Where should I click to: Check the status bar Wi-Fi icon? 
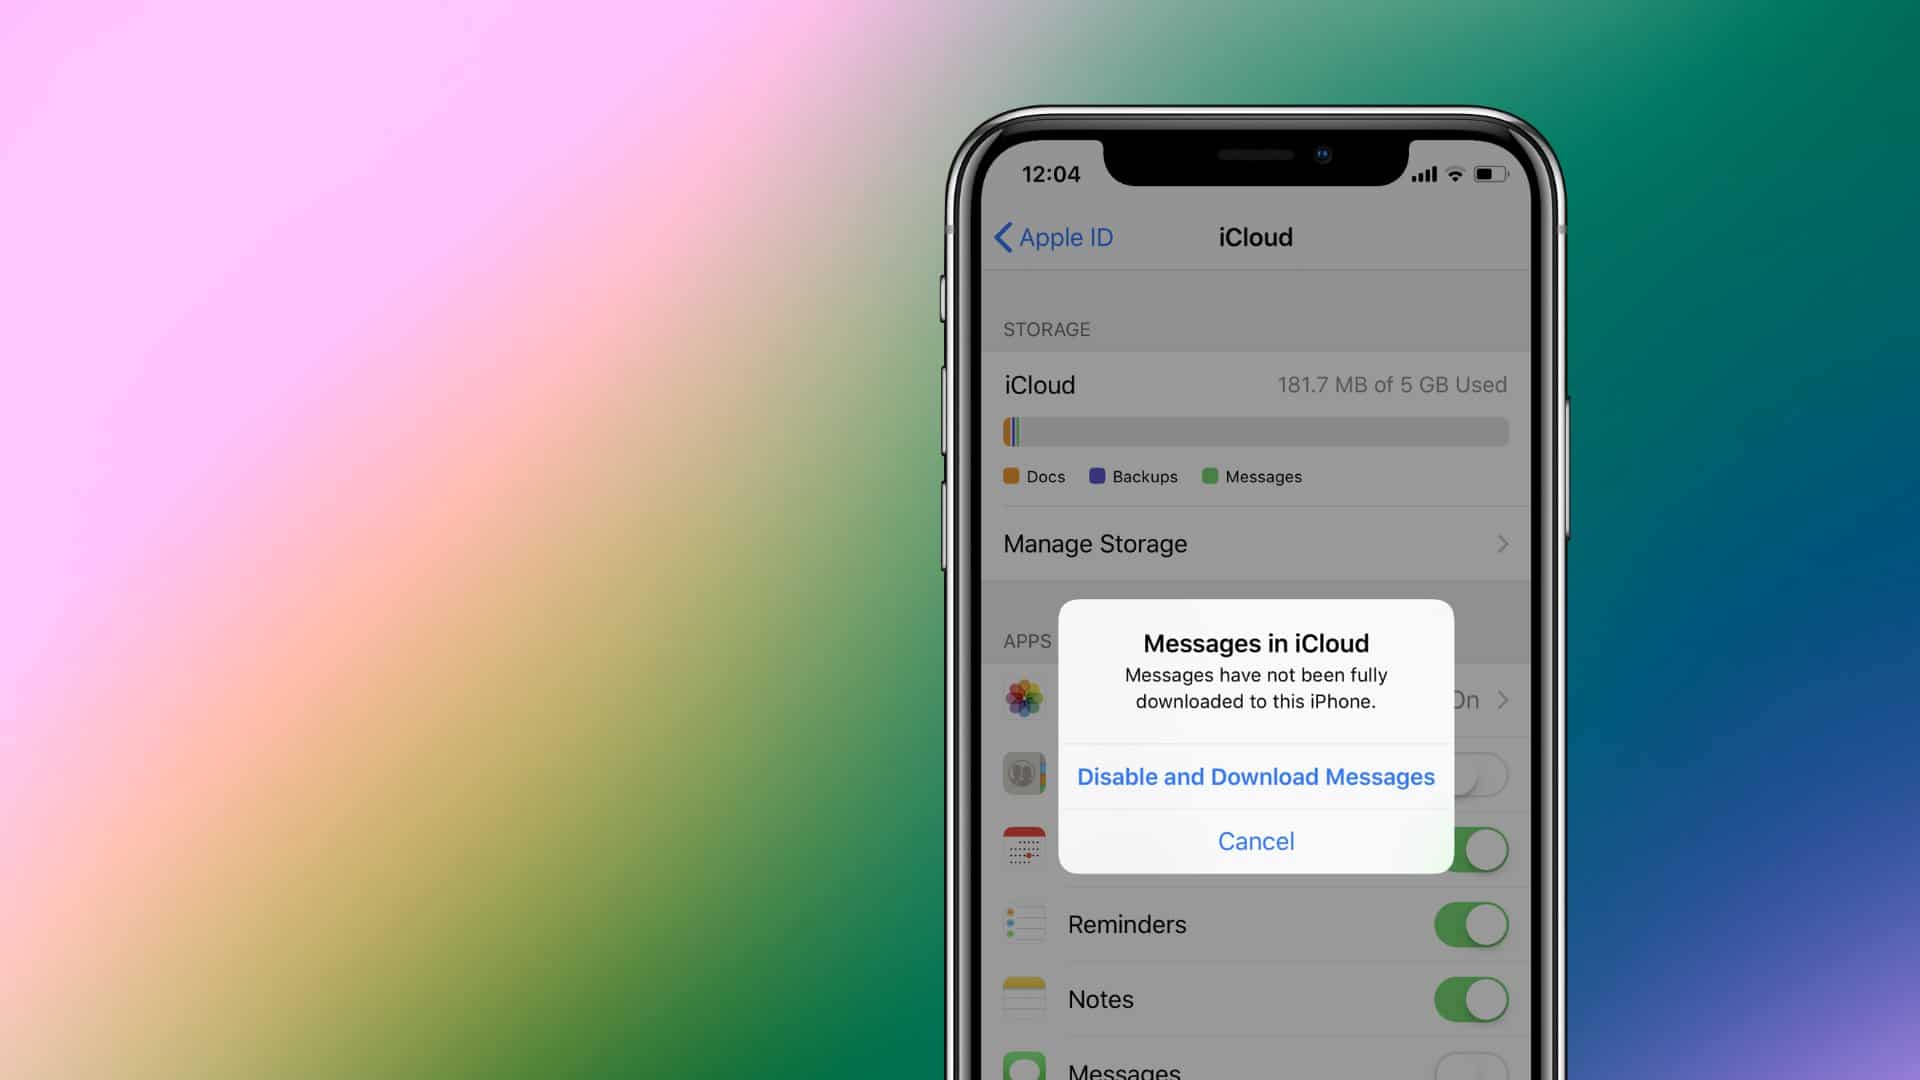pos(1451,173)
